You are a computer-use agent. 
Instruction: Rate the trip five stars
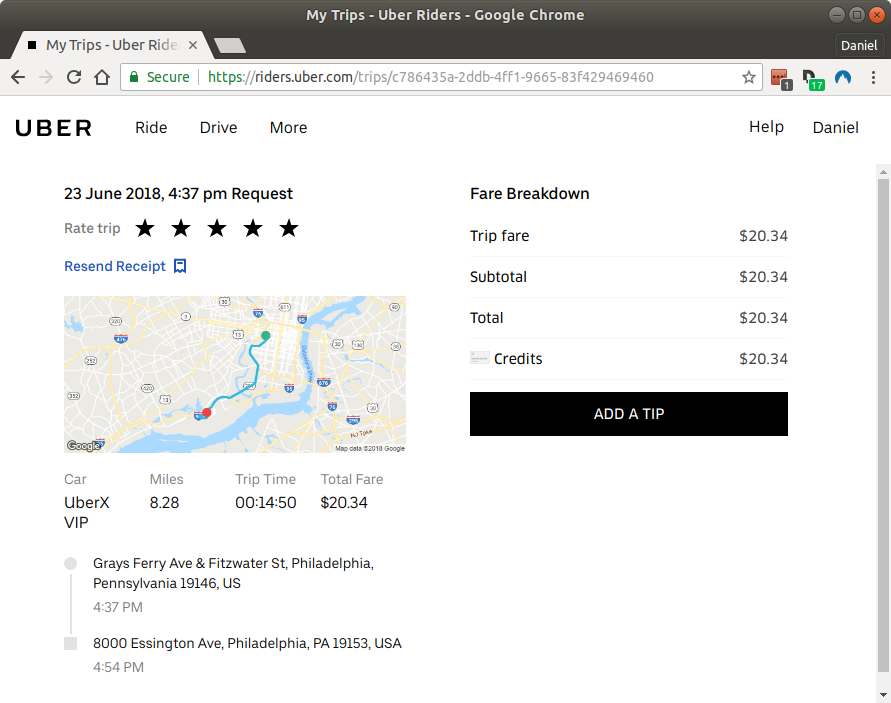[289, 228]
